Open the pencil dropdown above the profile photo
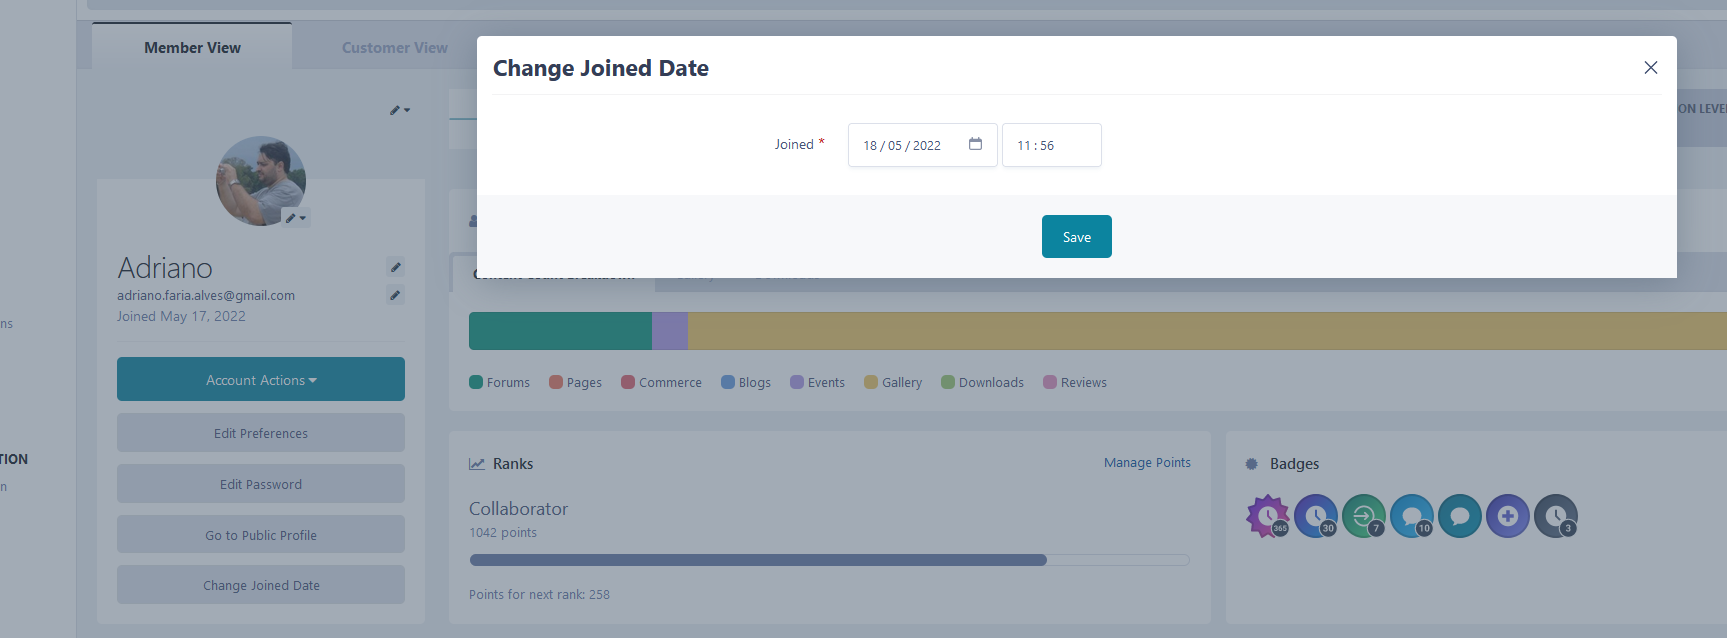The image size is (1727, 638). [400, 110]
